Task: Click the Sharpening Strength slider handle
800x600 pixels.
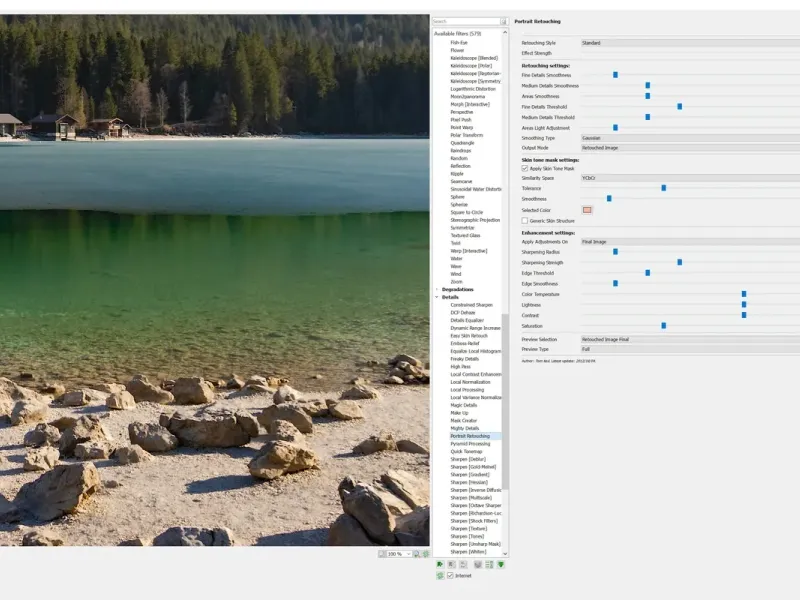Action: [x=680, y=262]
